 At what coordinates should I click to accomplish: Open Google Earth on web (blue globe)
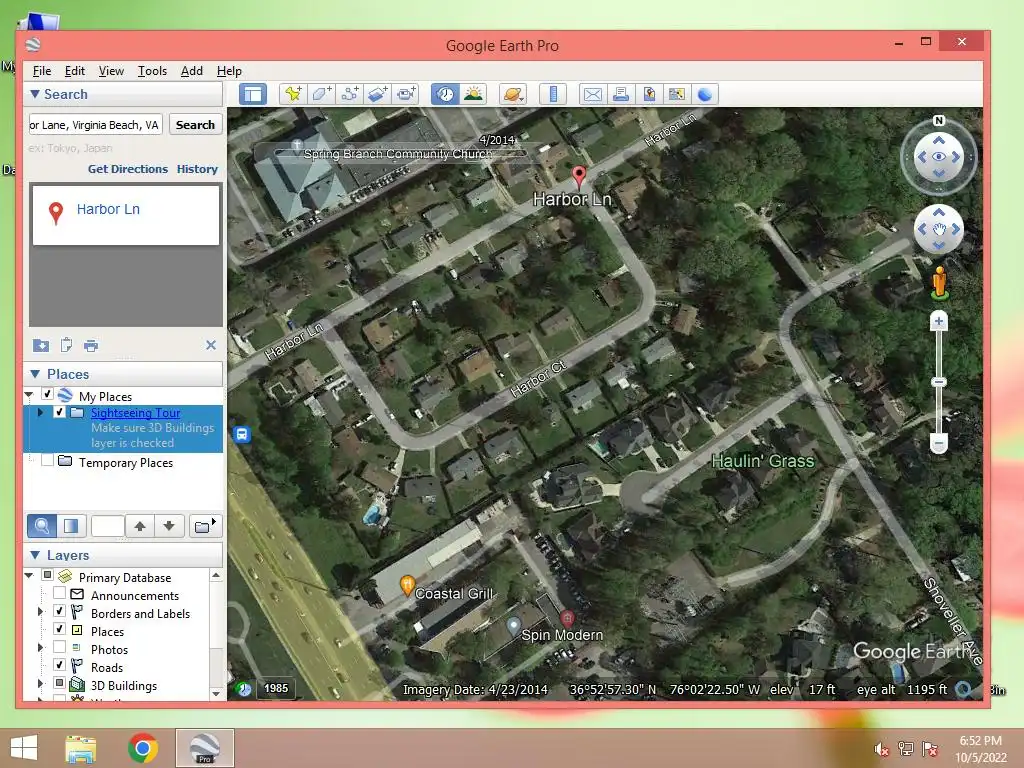click(705, 94)
